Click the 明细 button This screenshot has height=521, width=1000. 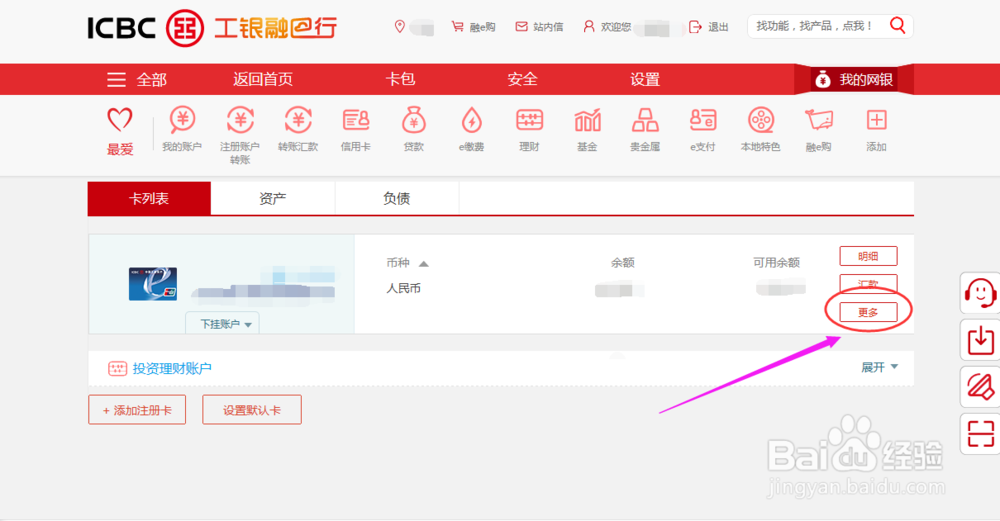pos(868,256)
